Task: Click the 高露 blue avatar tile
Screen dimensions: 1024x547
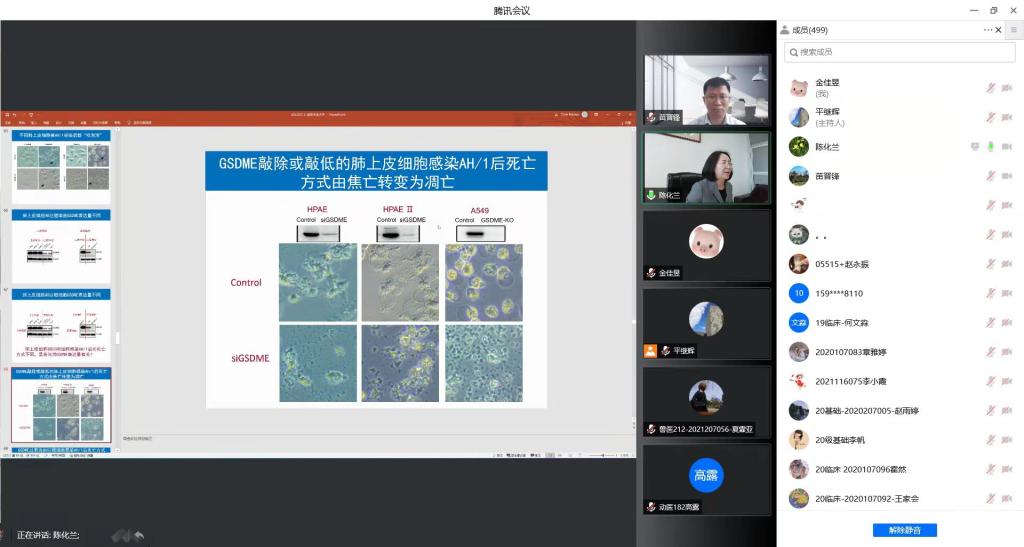Action: (706, 475)
